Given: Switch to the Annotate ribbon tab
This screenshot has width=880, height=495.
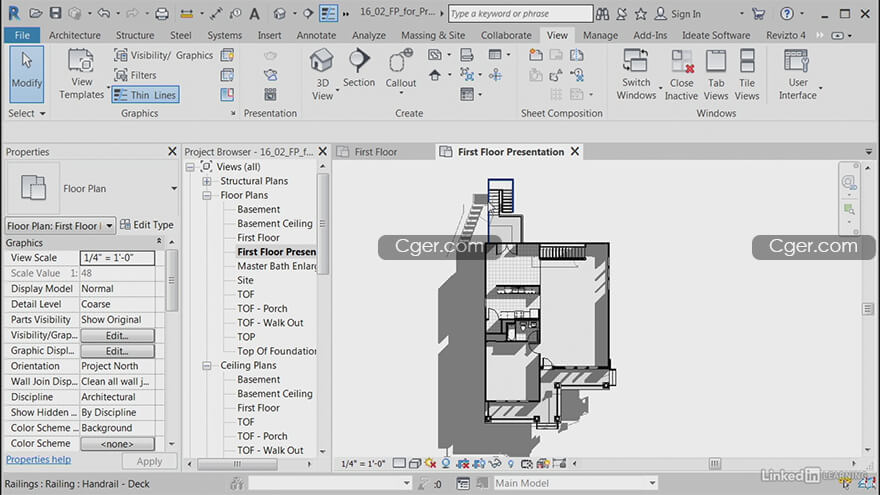Looking at the screenshot, I should tap(316, 35).
